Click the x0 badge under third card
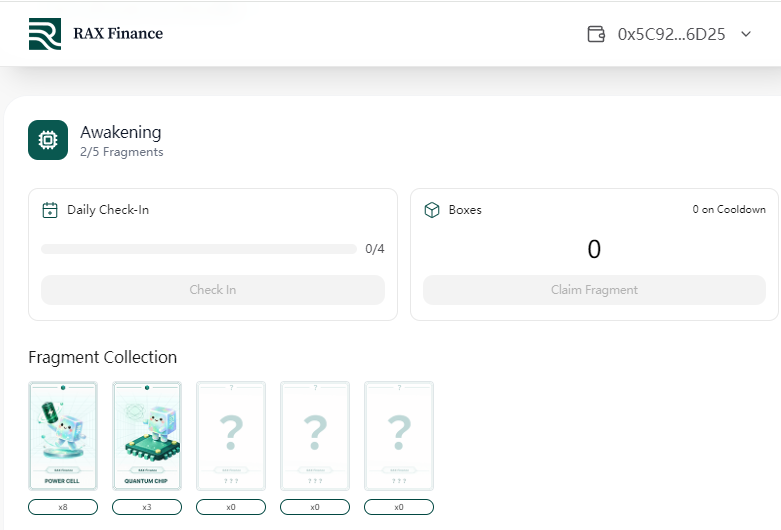Screen dimensions: 781x530 tap(231, 507)
